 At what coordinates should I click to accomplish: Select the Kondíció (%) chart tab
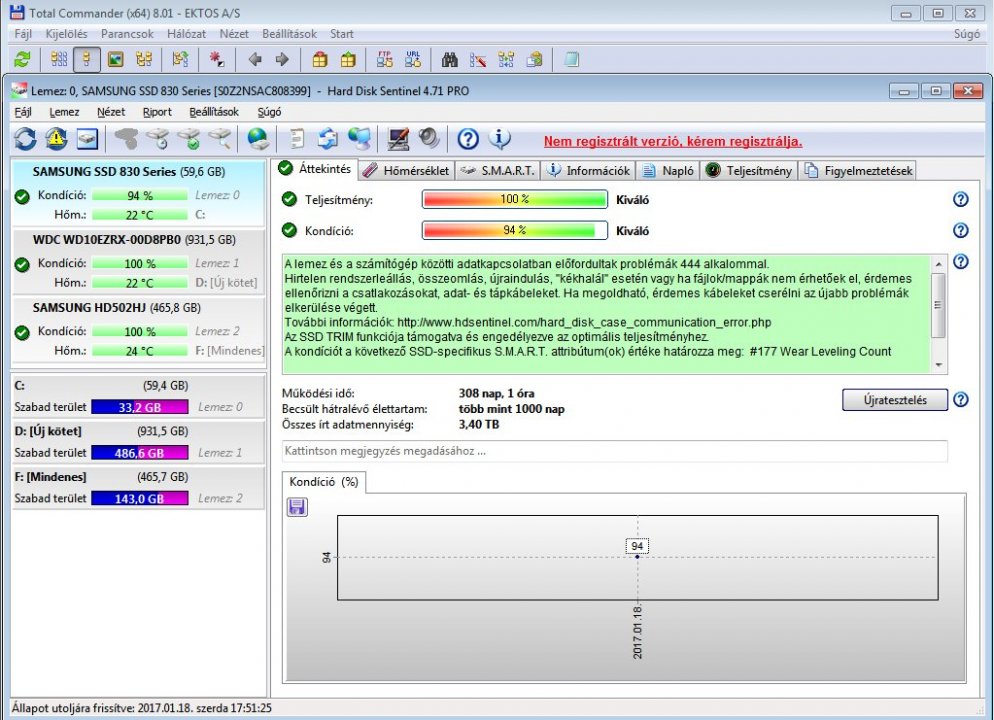323,482
